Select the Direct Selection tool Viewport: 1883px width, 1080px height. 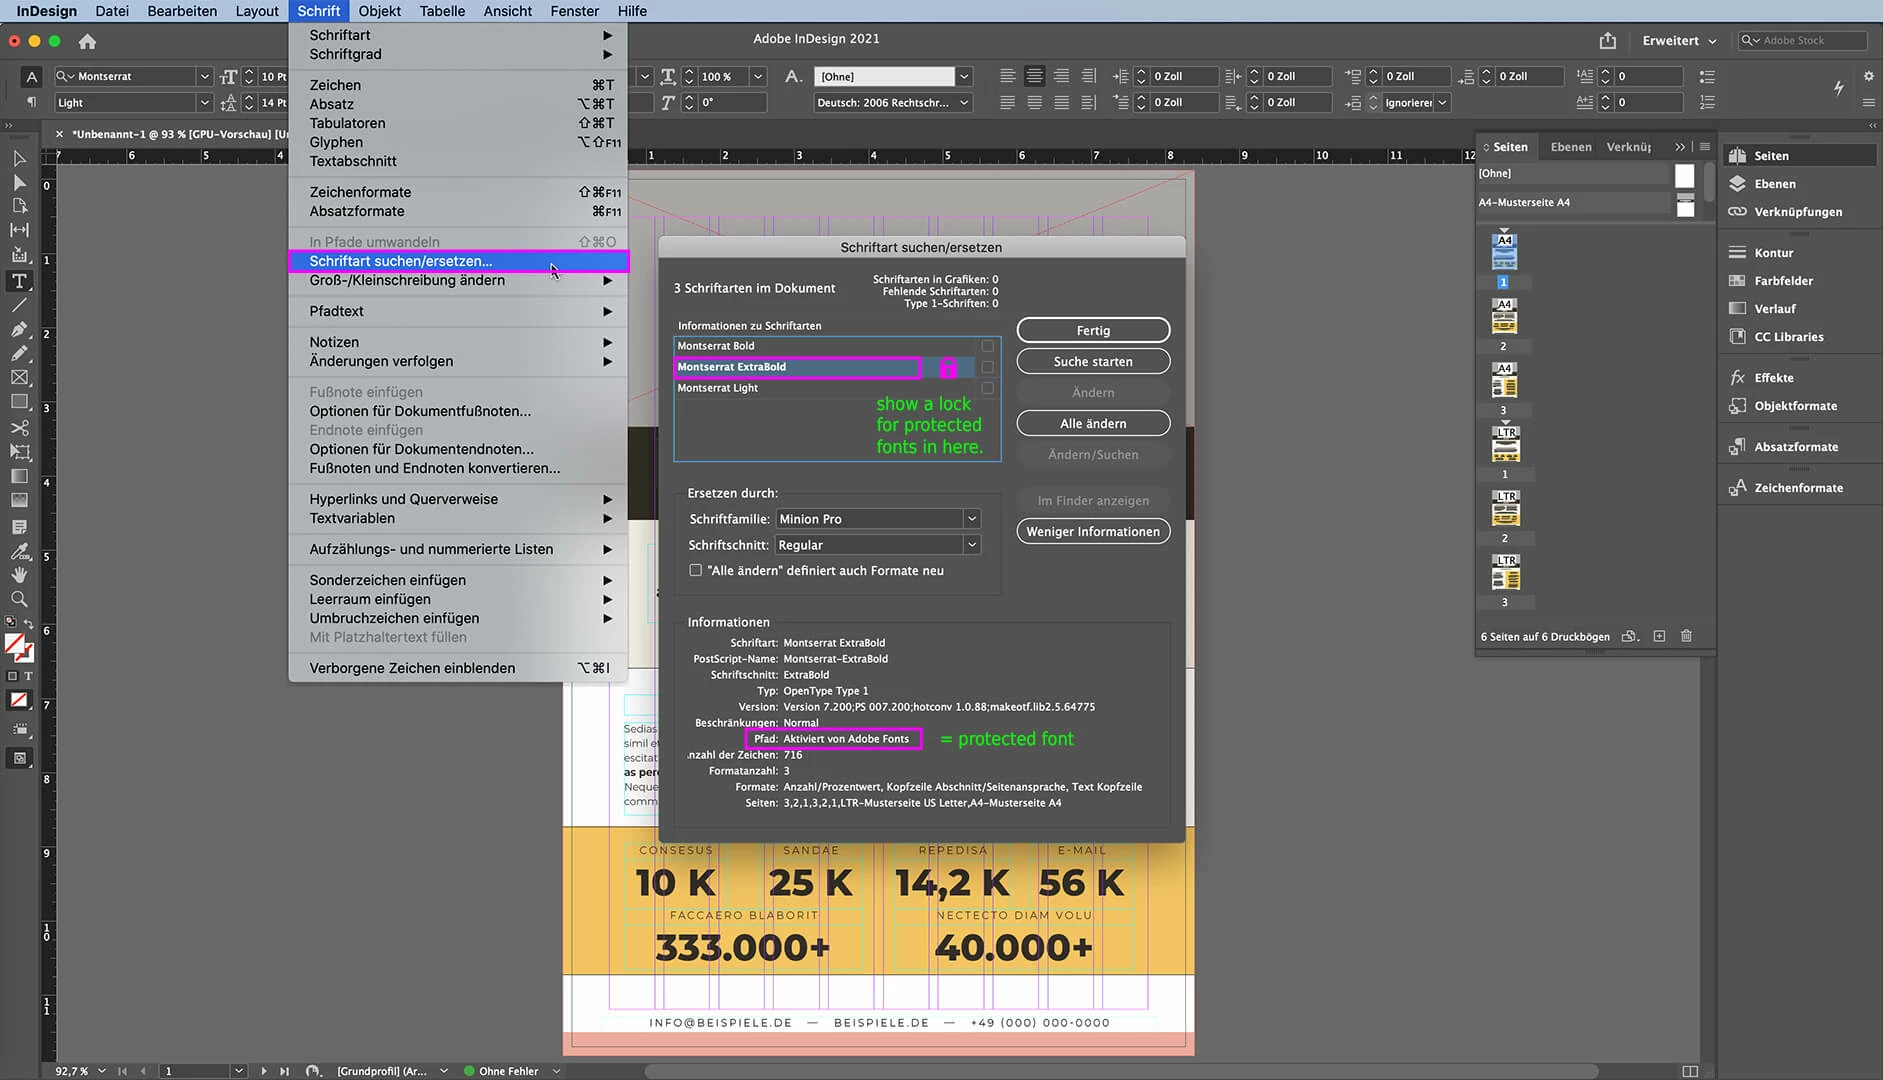click(19, 182)
